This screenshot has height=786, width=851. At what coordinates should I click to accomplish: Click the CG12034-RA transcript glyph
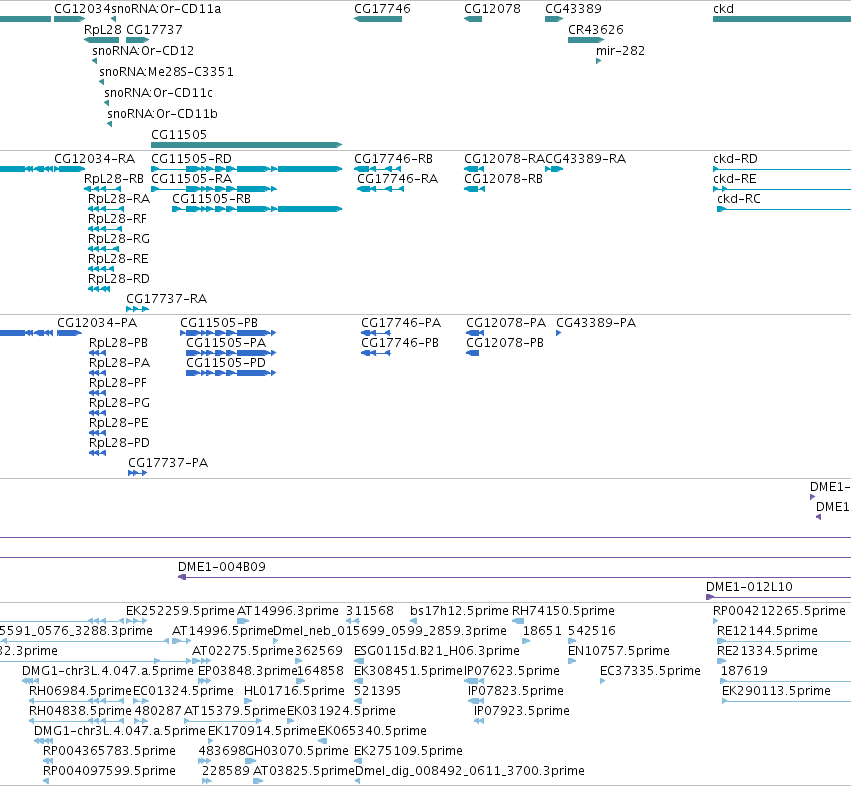(70, 169)
